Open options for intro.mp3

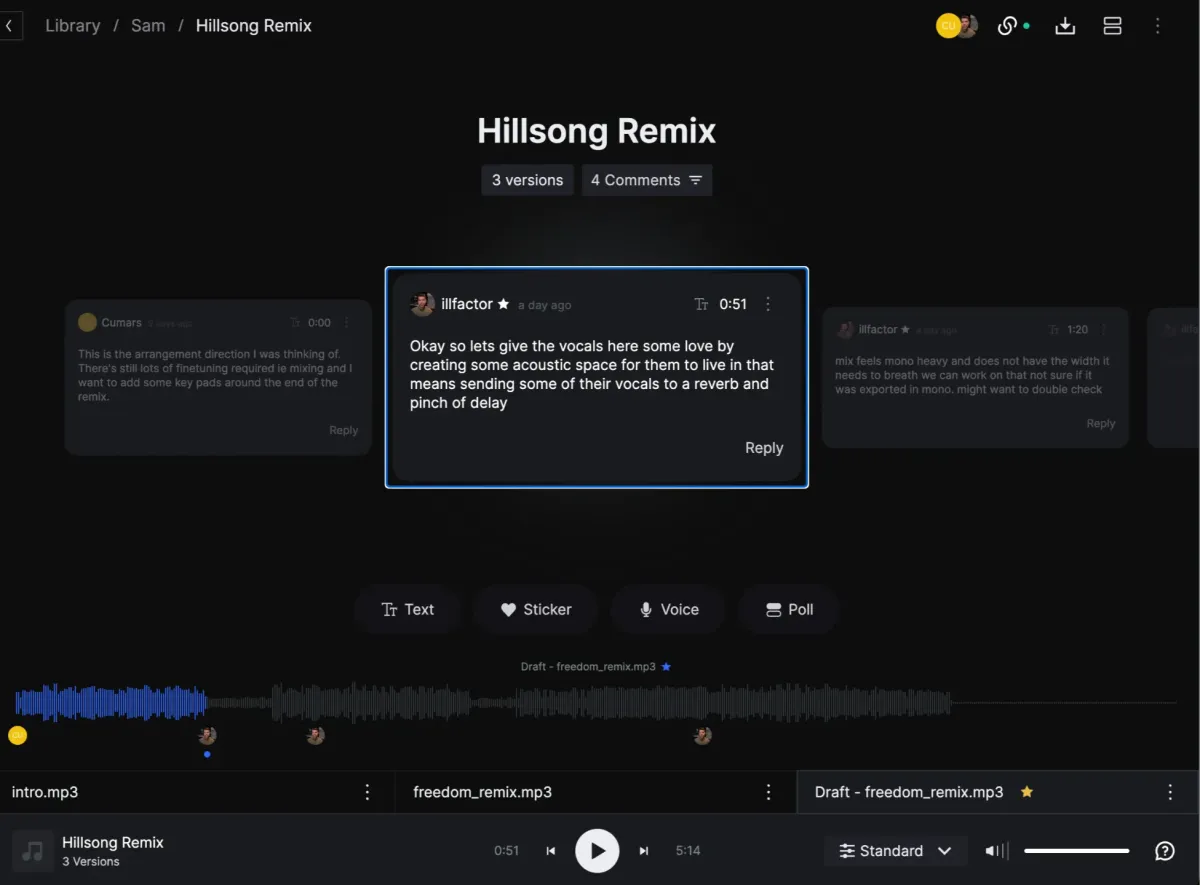[367, 792]
